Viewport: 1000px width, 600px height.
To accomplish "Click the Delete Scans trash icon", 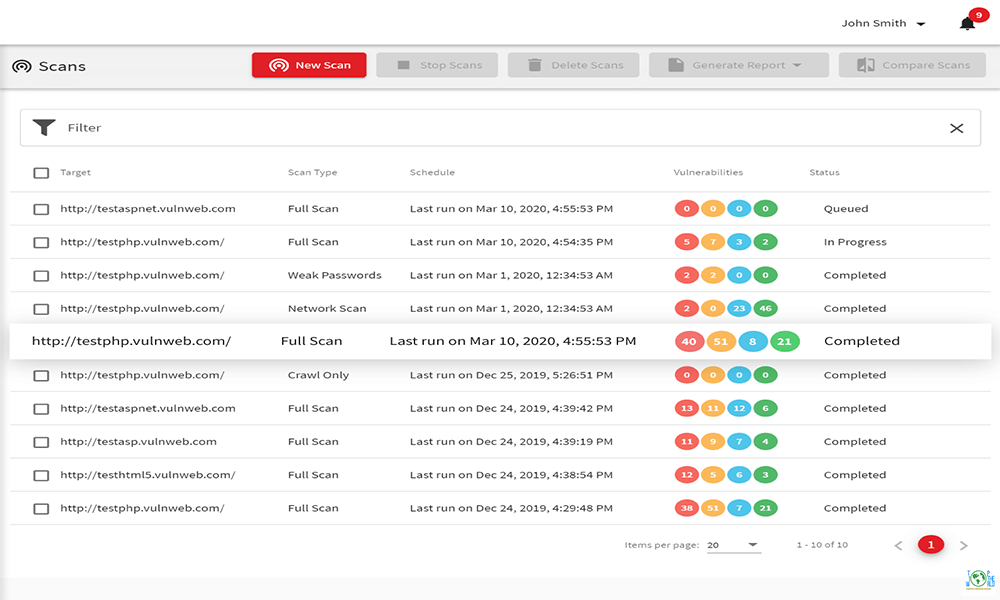I will point(535,65).
